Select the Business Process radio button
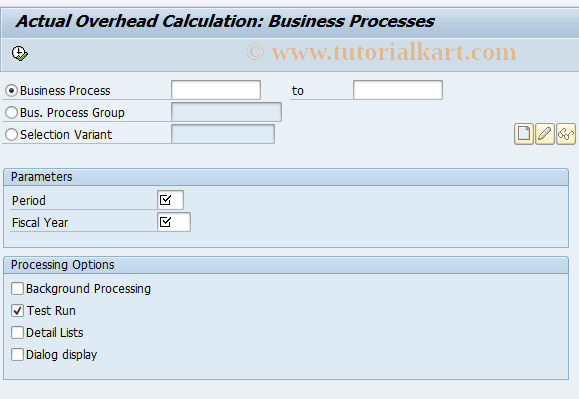Image resolution: width=579 pixels, height=399 pixels. point(11,90)
